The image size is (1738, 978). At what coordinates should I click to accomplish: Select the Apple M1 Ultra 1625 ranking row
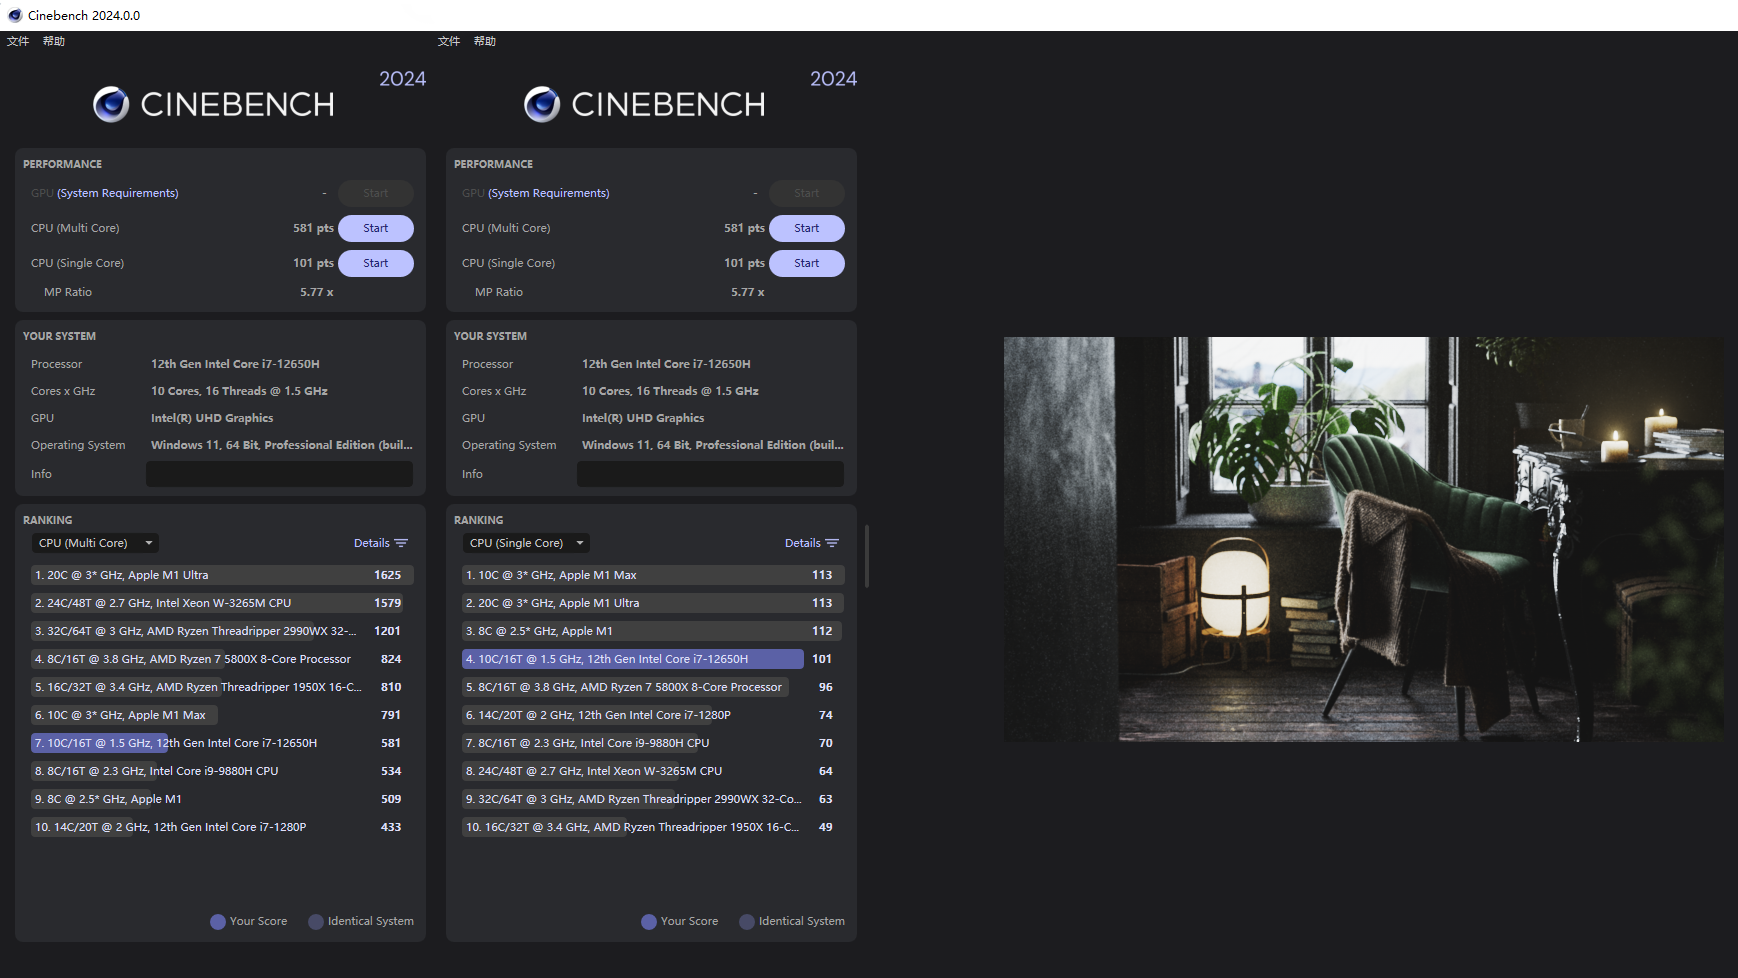pyautogui.click(x=220, y=575)
